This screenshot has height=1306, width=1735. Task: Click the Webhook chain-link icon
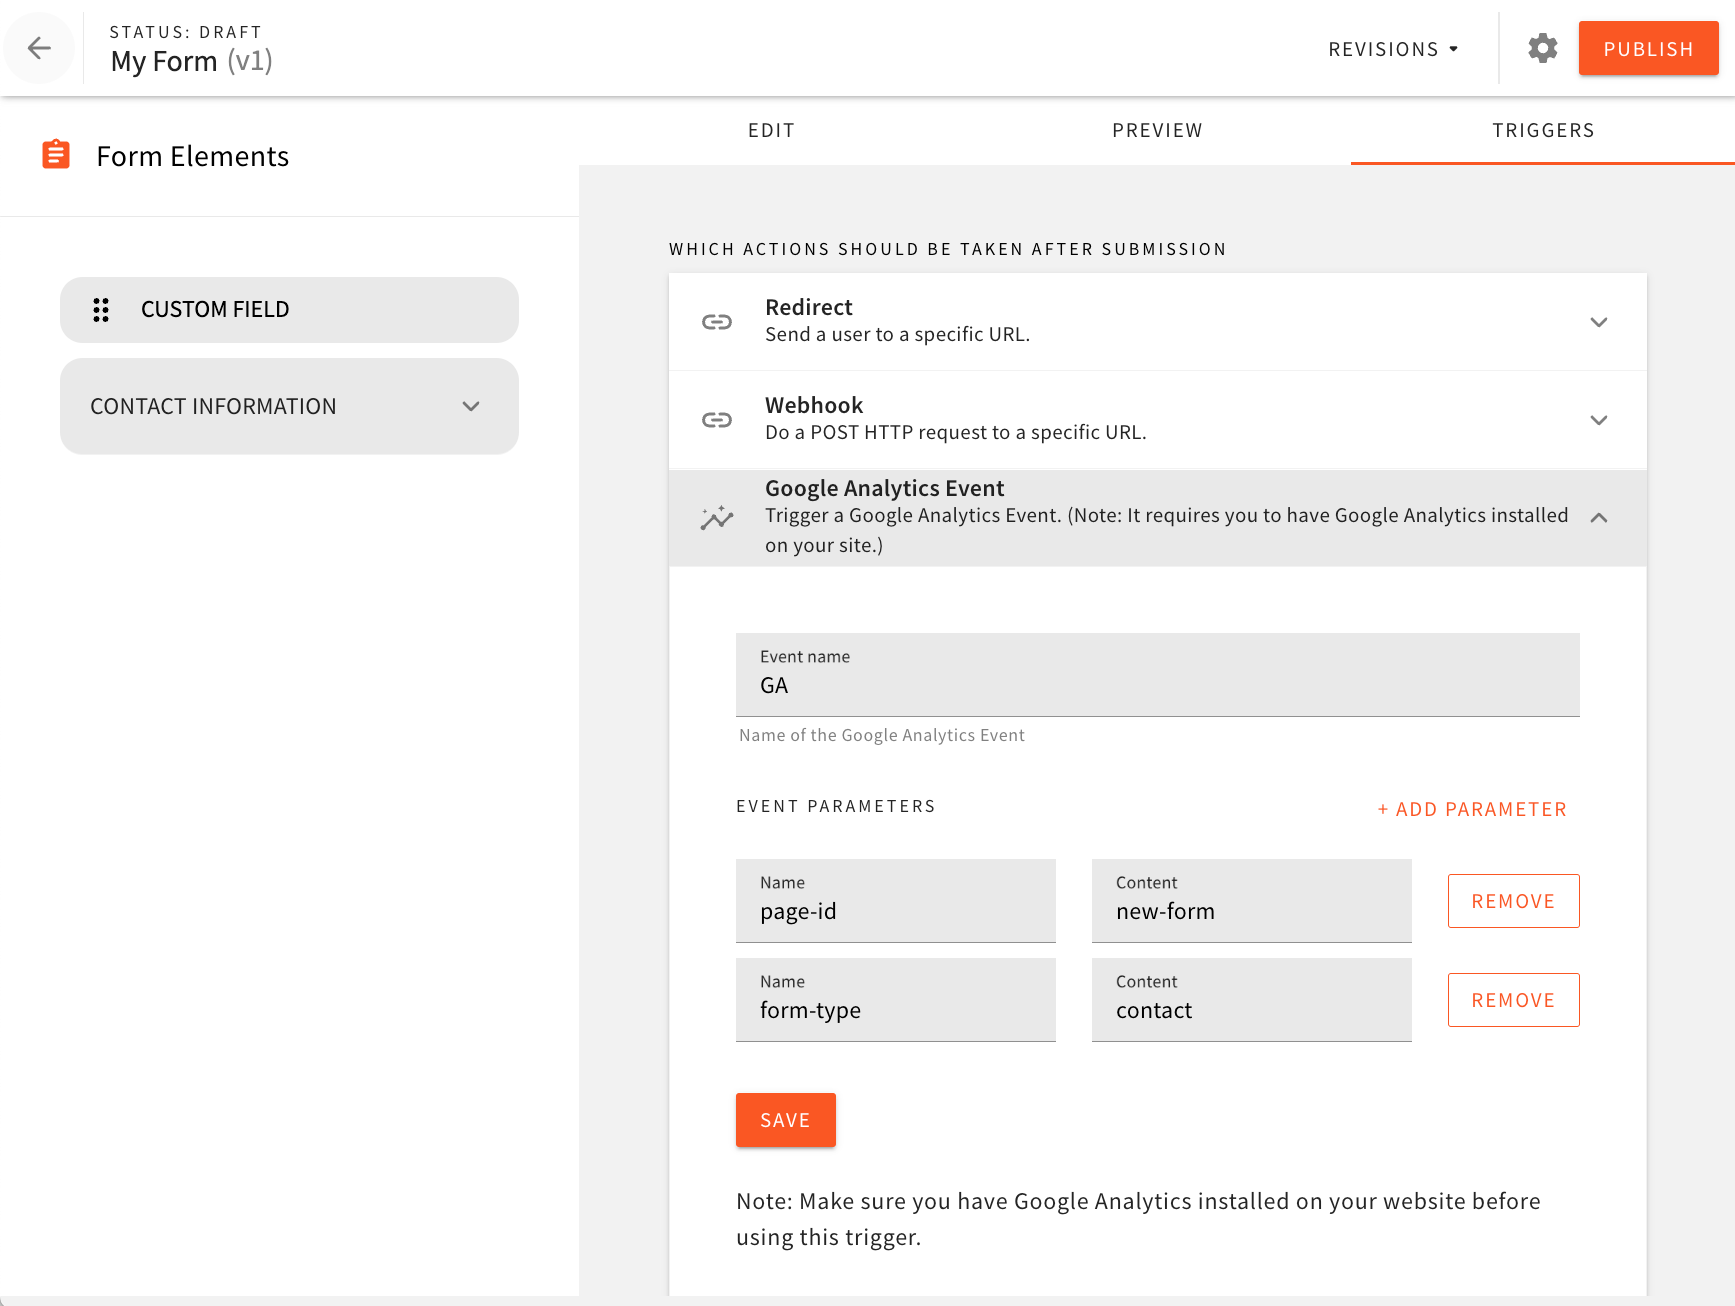click(717, 419)
